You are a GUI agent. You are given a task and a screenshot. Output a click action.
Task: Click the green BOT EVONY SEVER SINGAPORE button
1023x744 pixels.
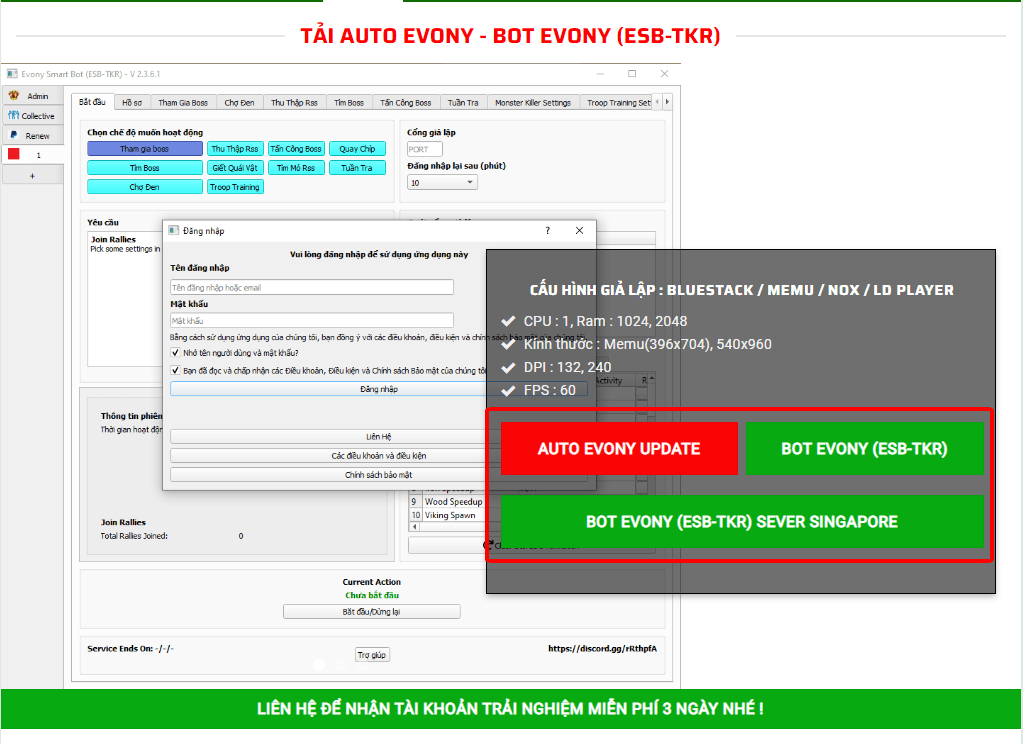click(x=741, y=522)
